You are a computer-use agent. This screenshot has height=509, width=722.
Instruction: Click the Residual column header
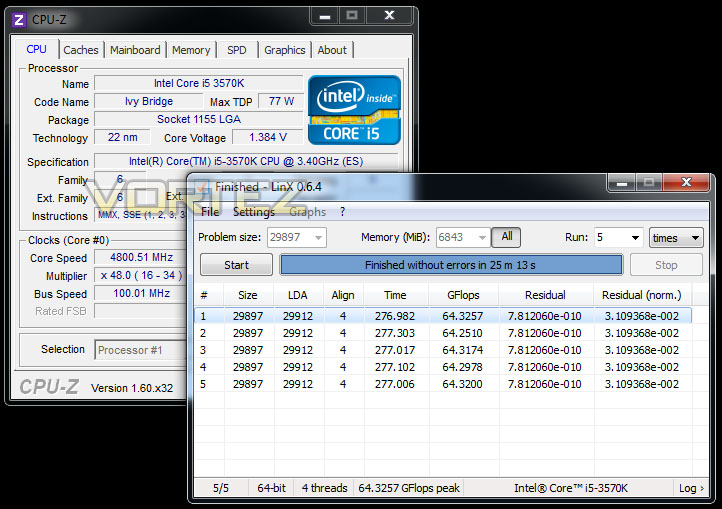[545, 295]
